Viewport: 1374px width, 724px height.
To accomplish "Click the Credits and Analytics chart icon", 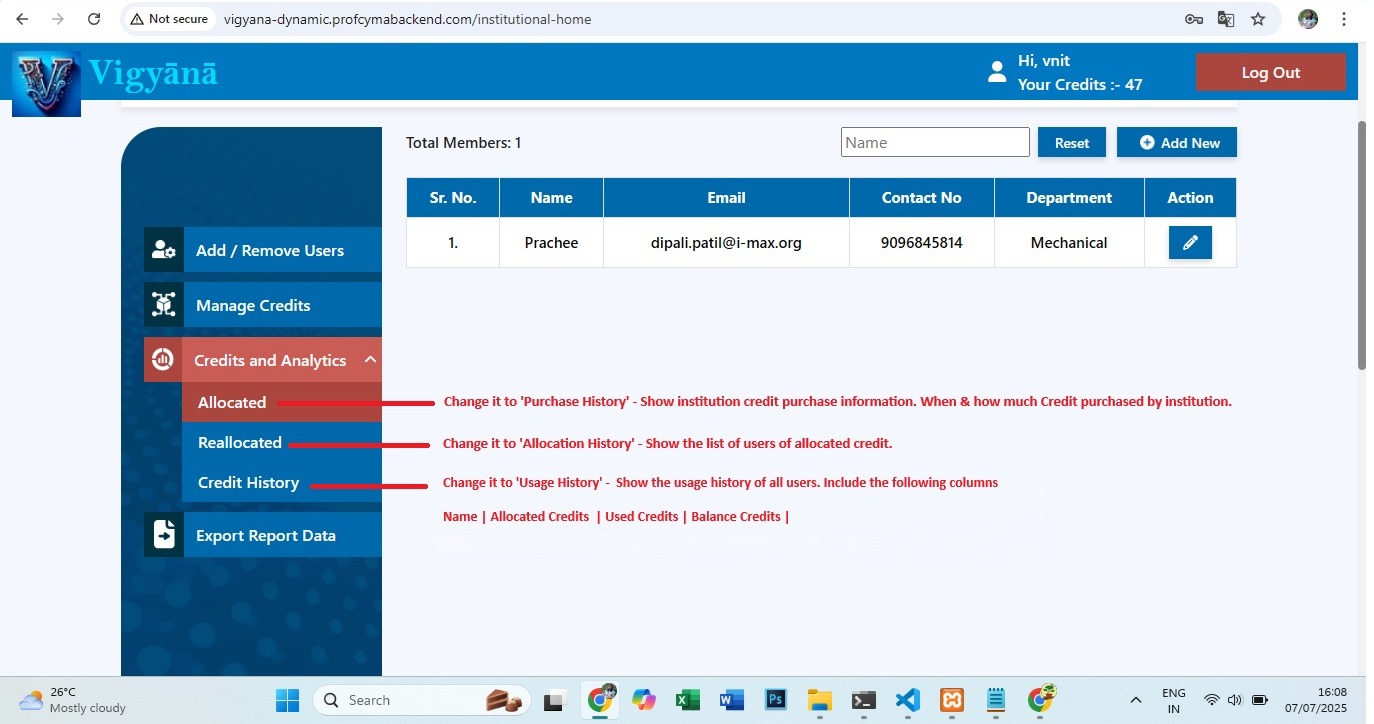I will (x=163, y=360).
